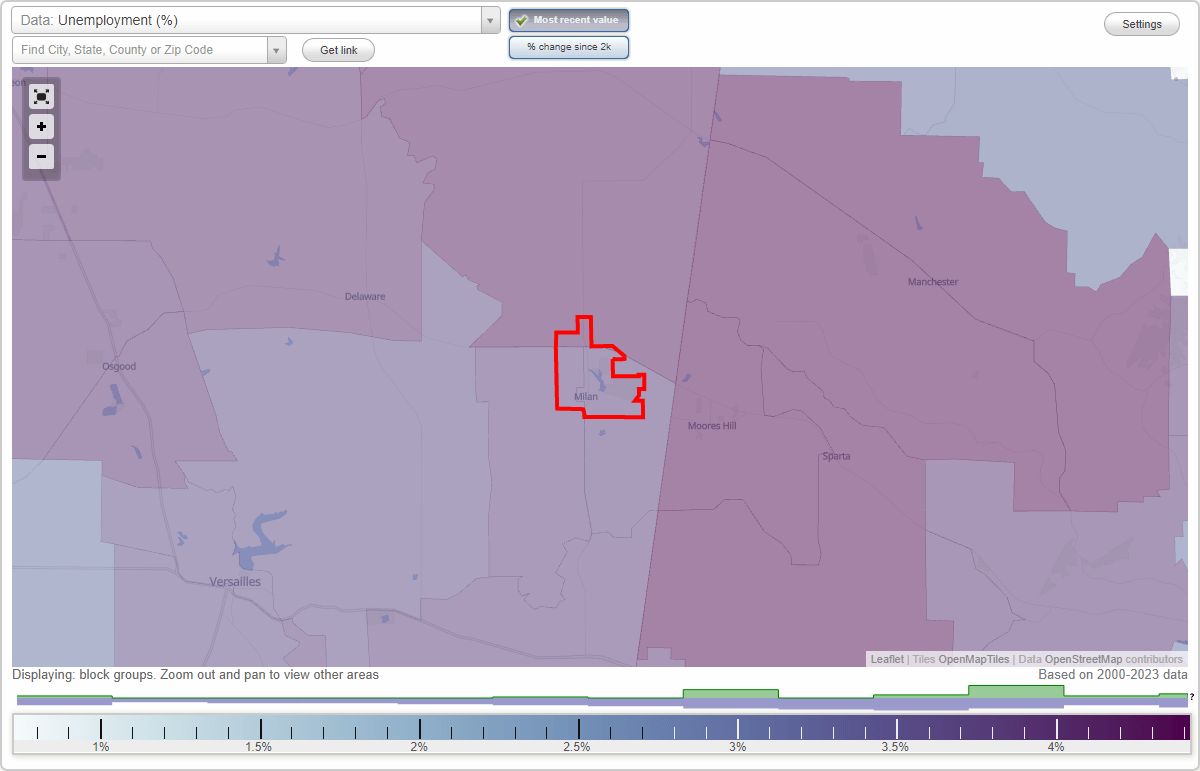Click the Versailles area on the map

[x=235, y=581]
